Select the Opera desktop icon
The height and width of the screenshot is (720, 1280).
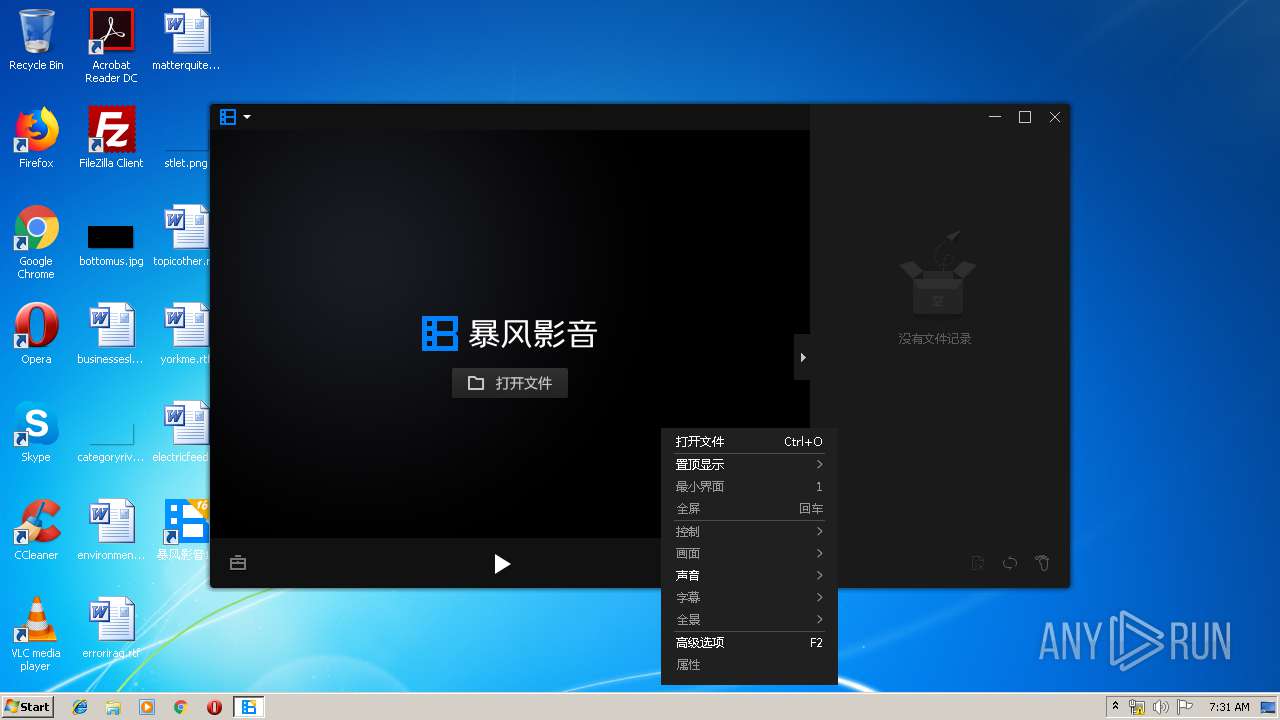[36, 334]
